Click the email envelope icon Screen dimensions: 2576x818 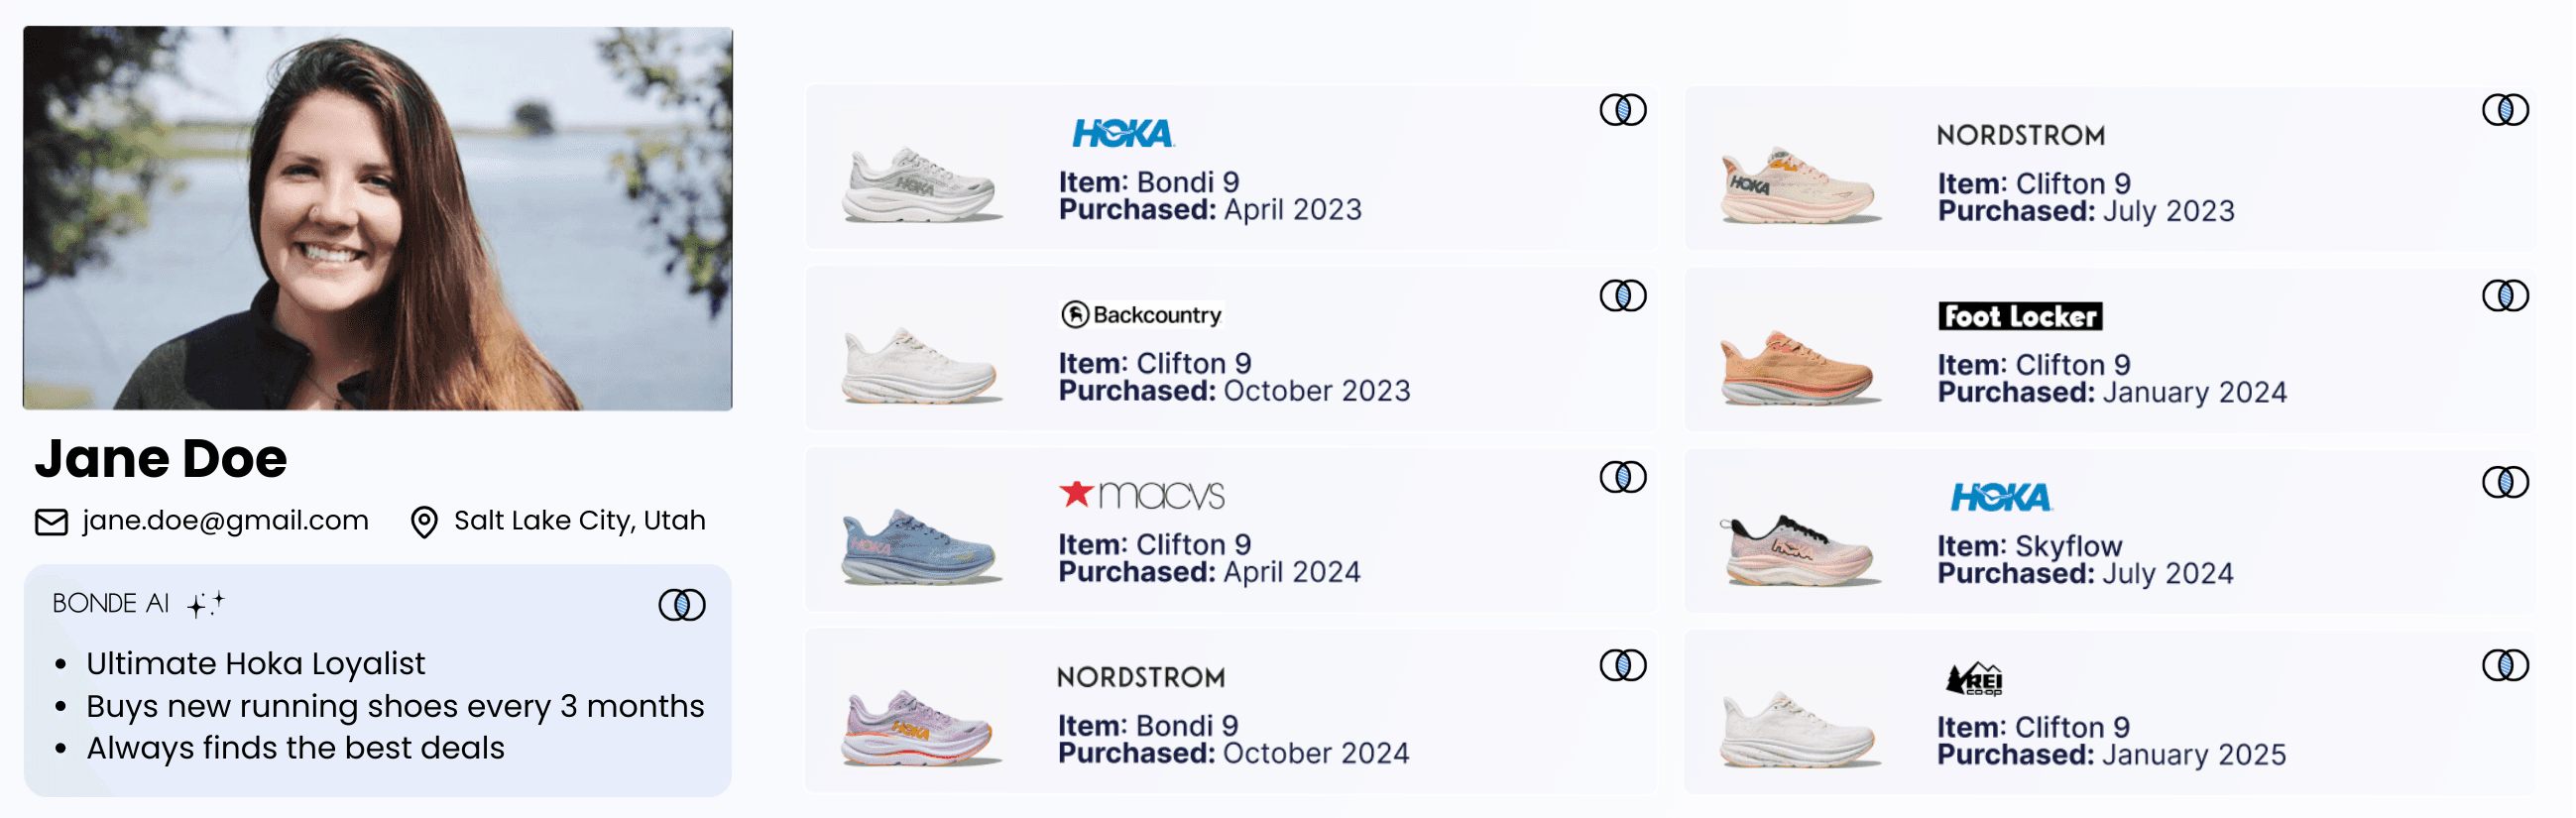51,522
